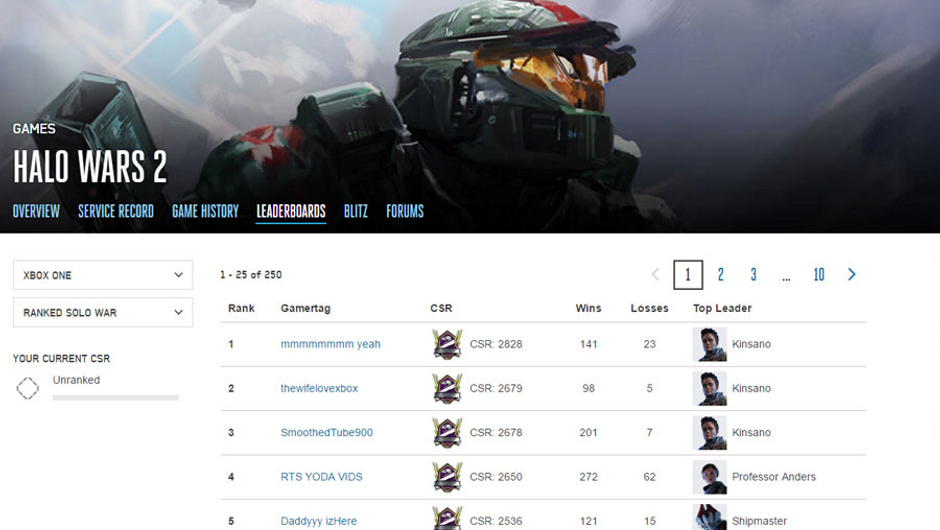940x530 pixels.
Task: Open the Forums tab
Action: [x=405, y=211]
